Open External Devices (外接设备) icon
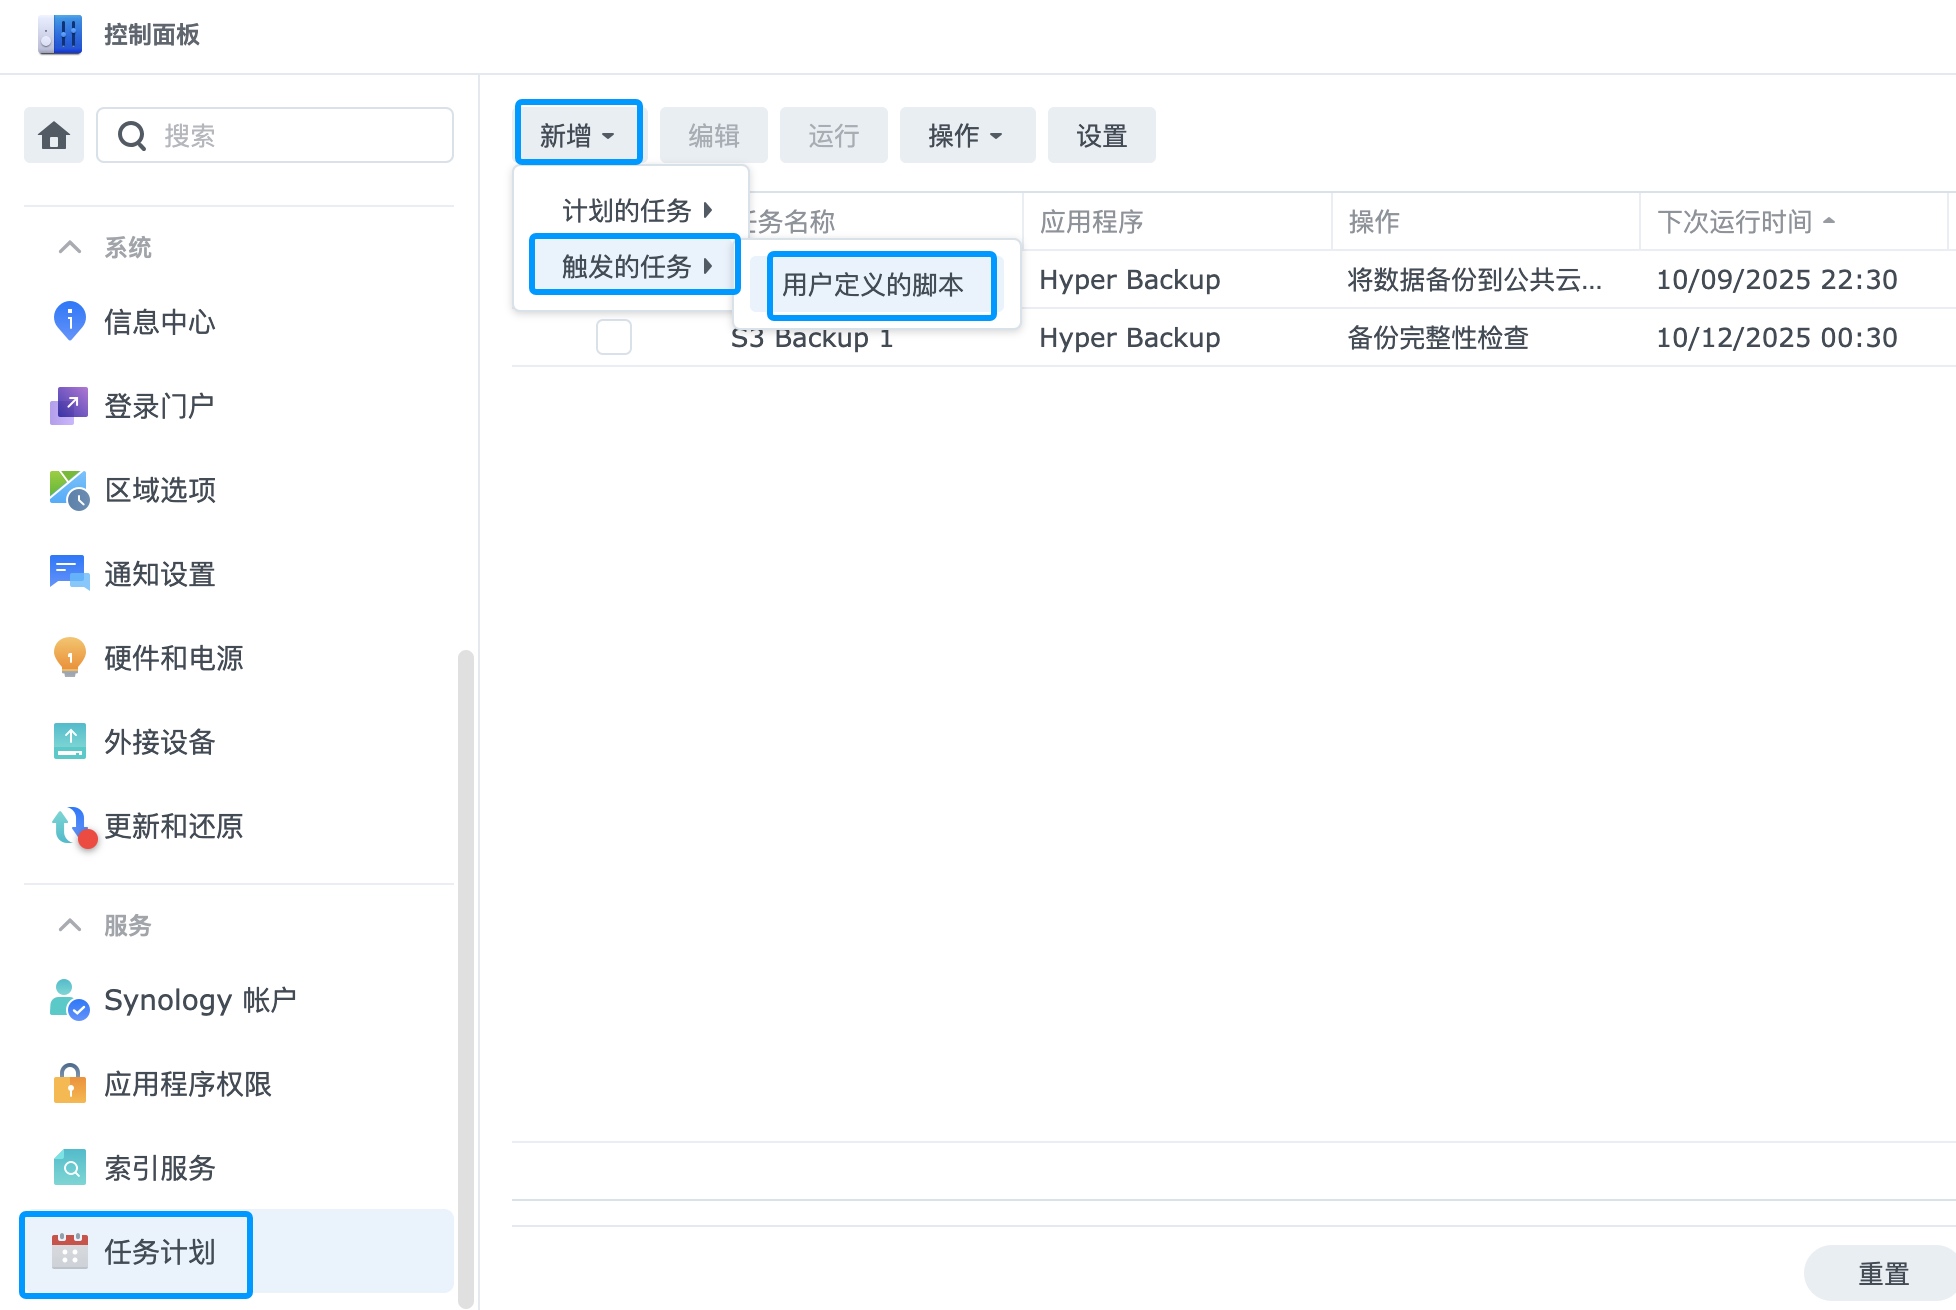Viewport: 1956px width, 1310px height. pyautogui.click(x=69, y=741)
